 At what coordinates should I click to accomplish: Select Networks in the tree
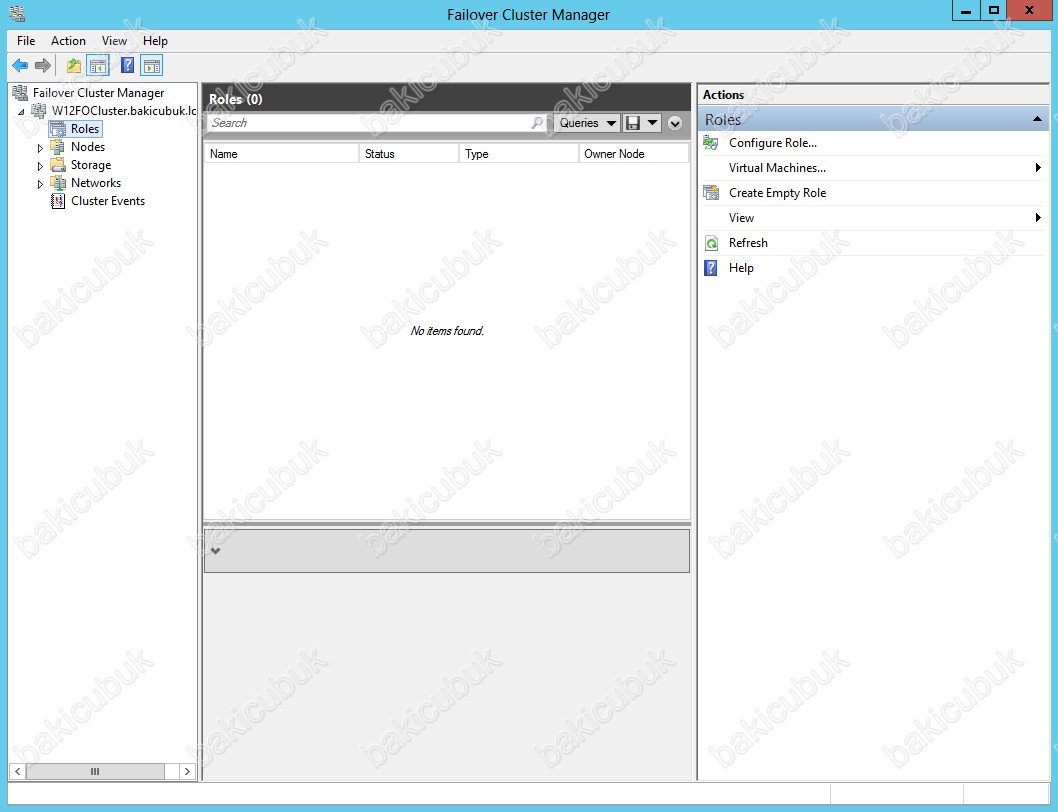[x=96, y=183]
